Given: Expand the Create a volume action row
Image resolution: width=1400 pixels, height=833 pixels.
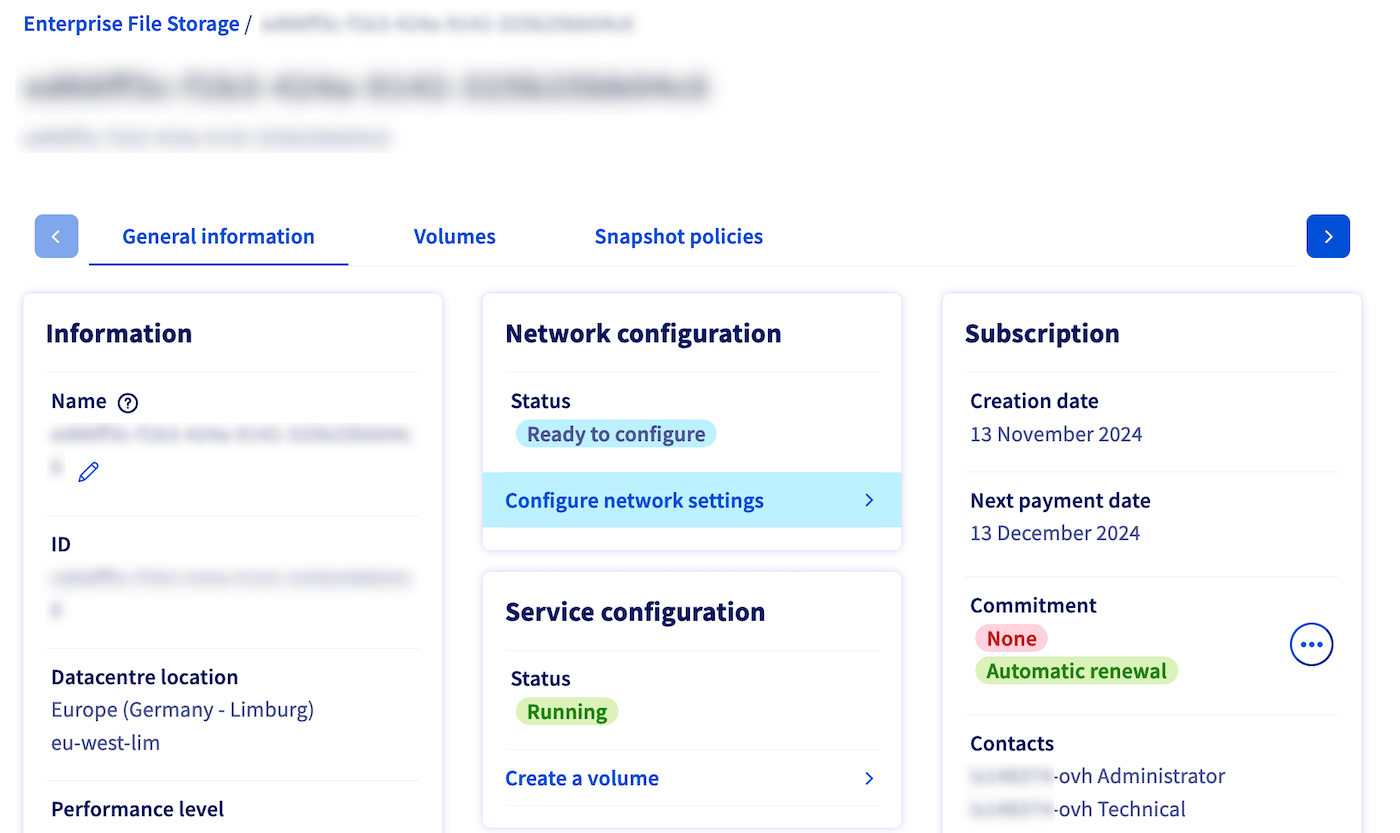Looking at the screenshot, I should pos(691,778).
